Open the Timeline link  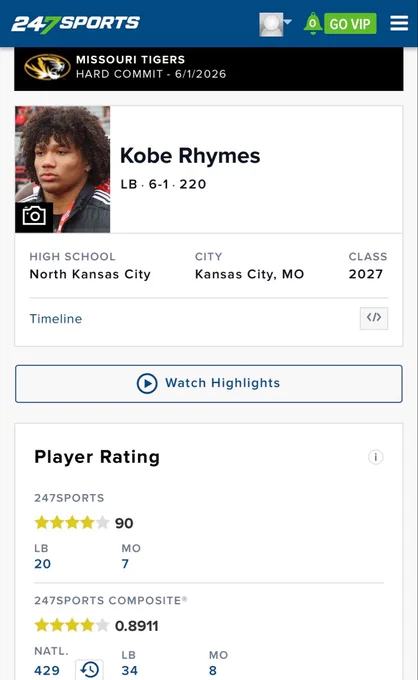(56, 319)
